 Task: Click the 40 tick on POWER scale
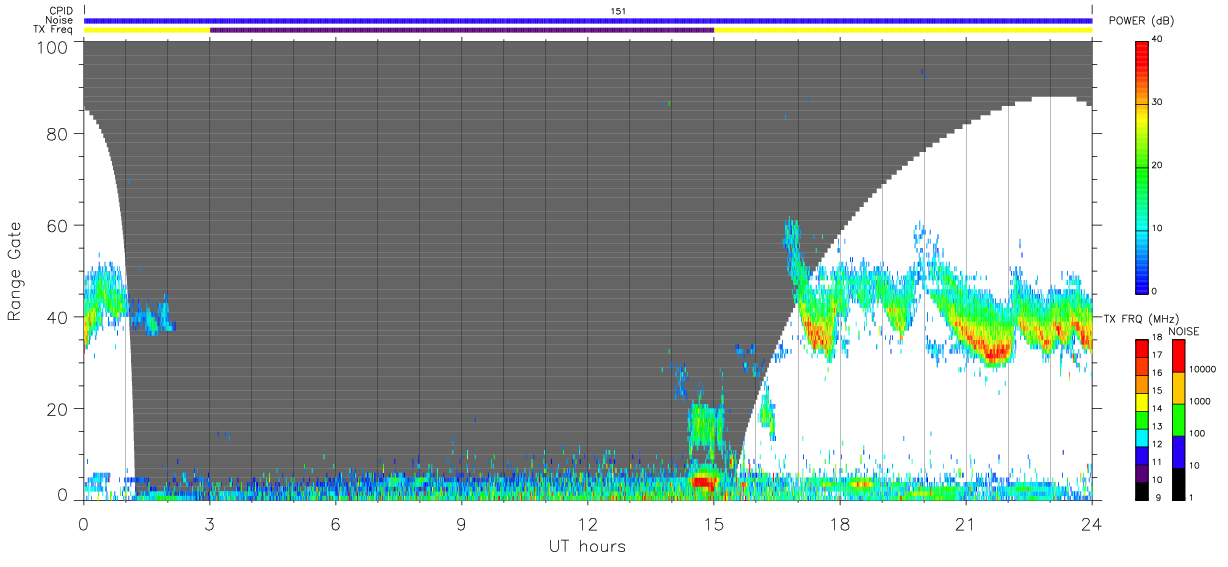pyautogui.click(x=1159, y=40)
